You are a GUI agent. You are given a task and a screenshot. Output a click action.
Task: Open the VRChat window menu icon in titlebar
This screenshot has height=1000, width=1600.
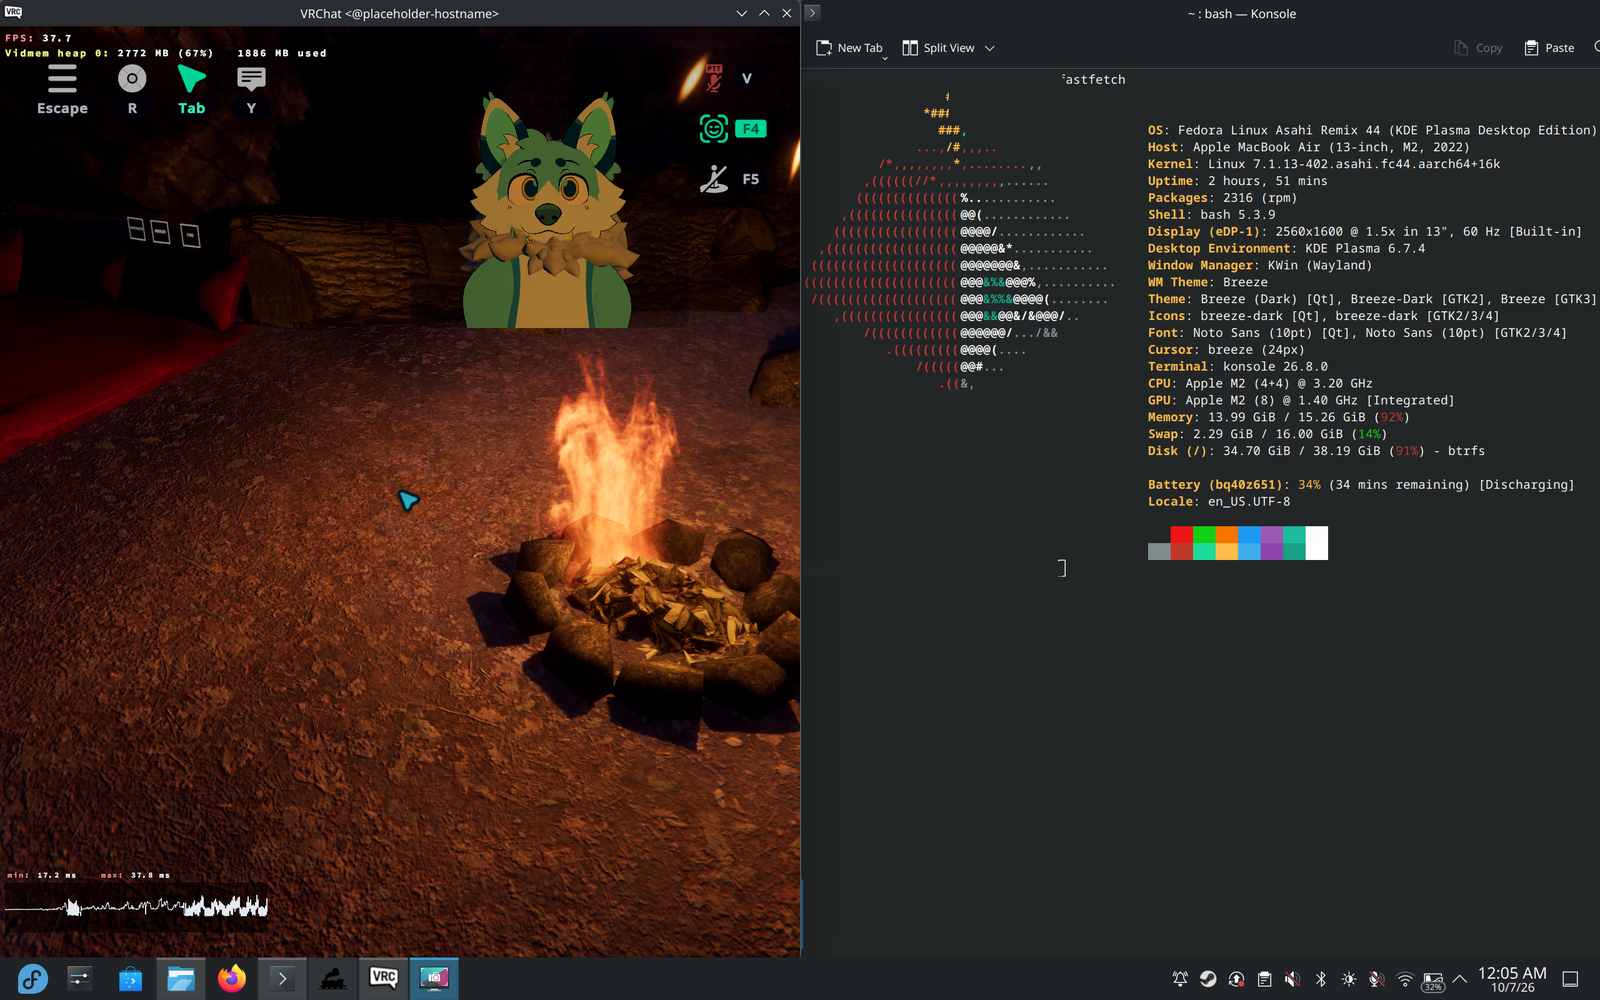click(x=14, y=13)
